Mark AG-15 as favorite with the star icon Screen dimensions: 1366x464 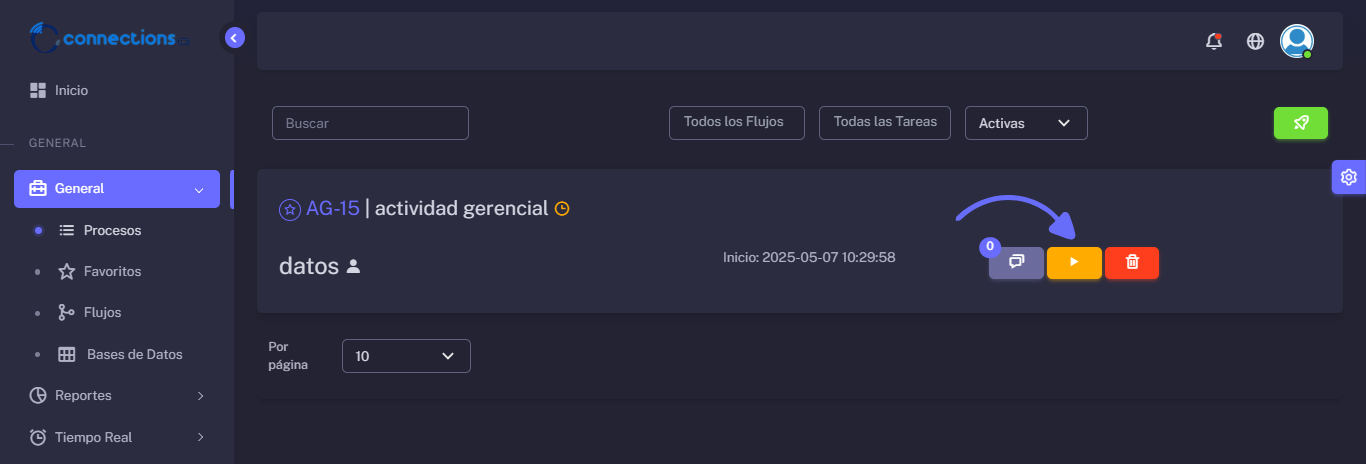pos(289,209)
